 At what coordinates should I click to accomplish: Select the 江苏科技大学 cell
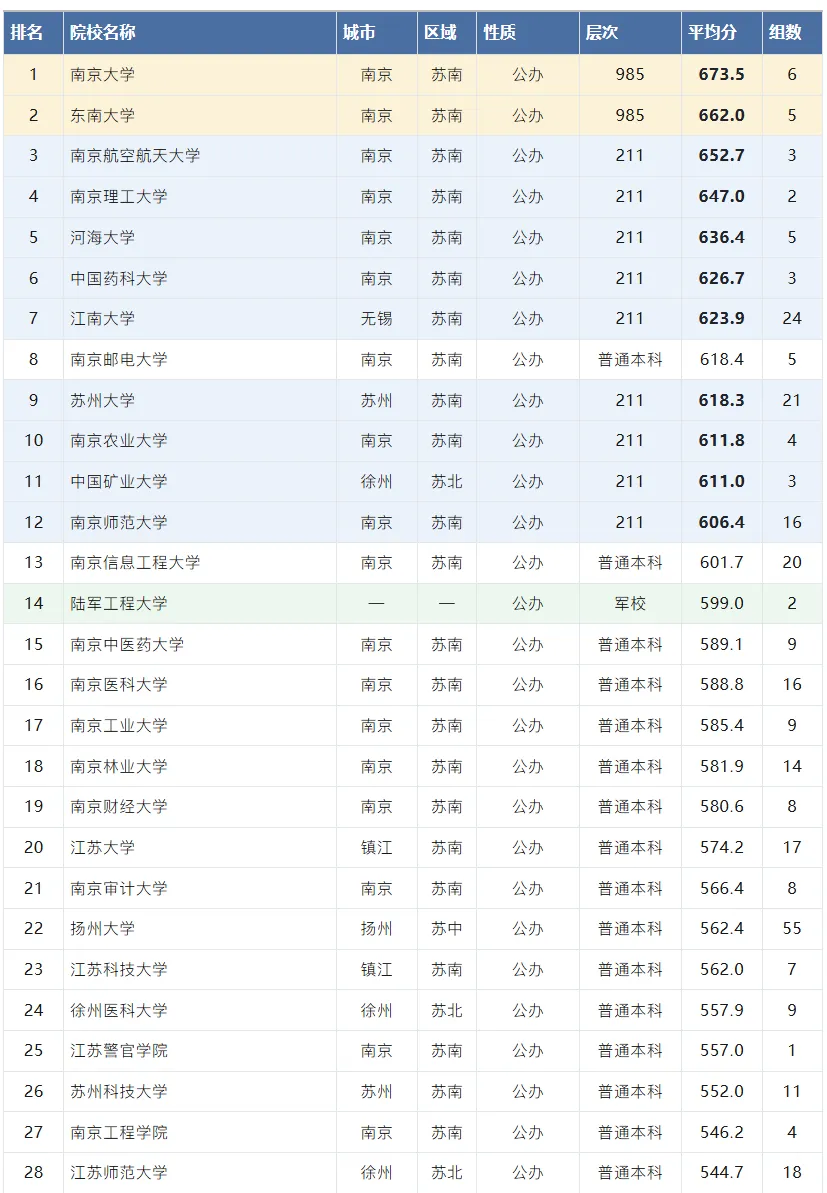tap(199, 970)
